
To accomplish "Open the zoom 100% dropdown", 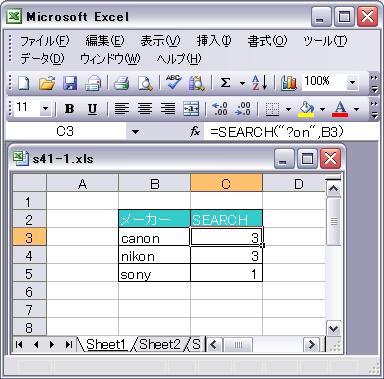I will click(352, 82).
